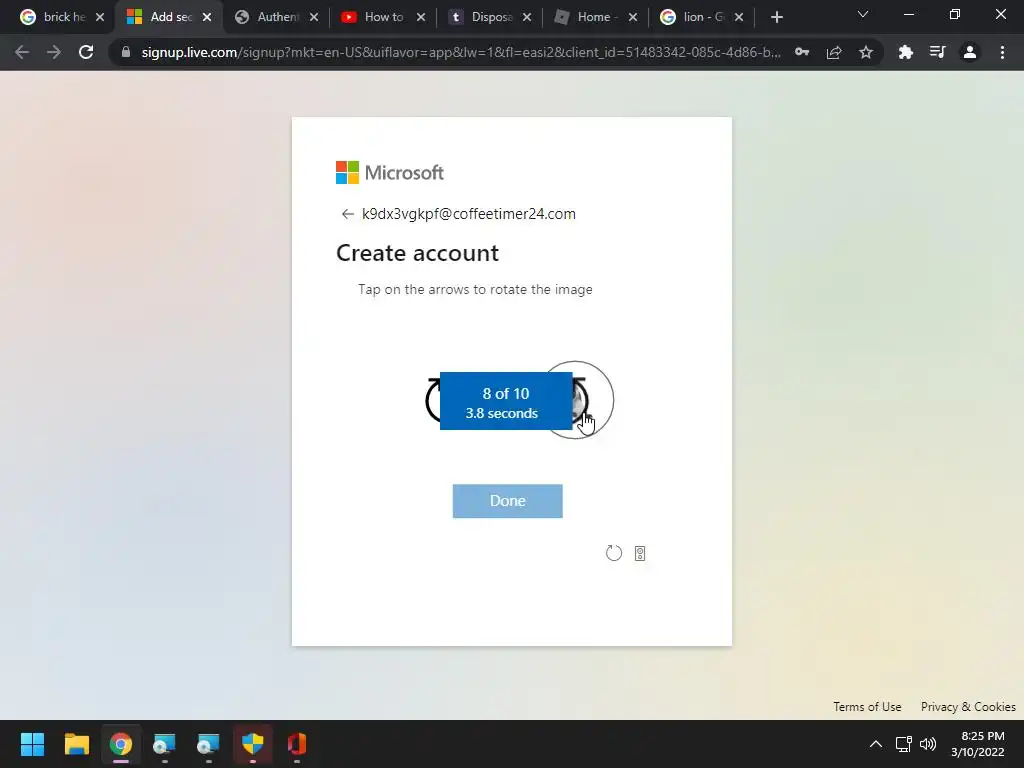
Task: Click the address bar URL
Action: tap(460, 52)
